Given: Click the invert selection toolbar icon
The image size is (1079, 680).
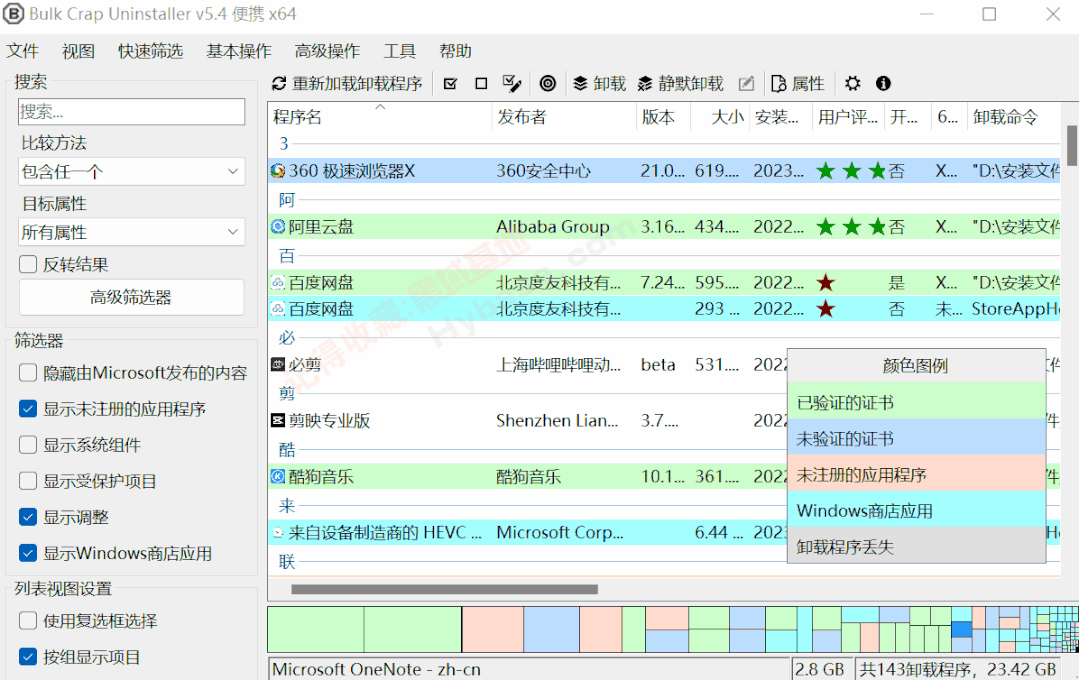Looking at the screenshot, I should click(x=511, y=84).
